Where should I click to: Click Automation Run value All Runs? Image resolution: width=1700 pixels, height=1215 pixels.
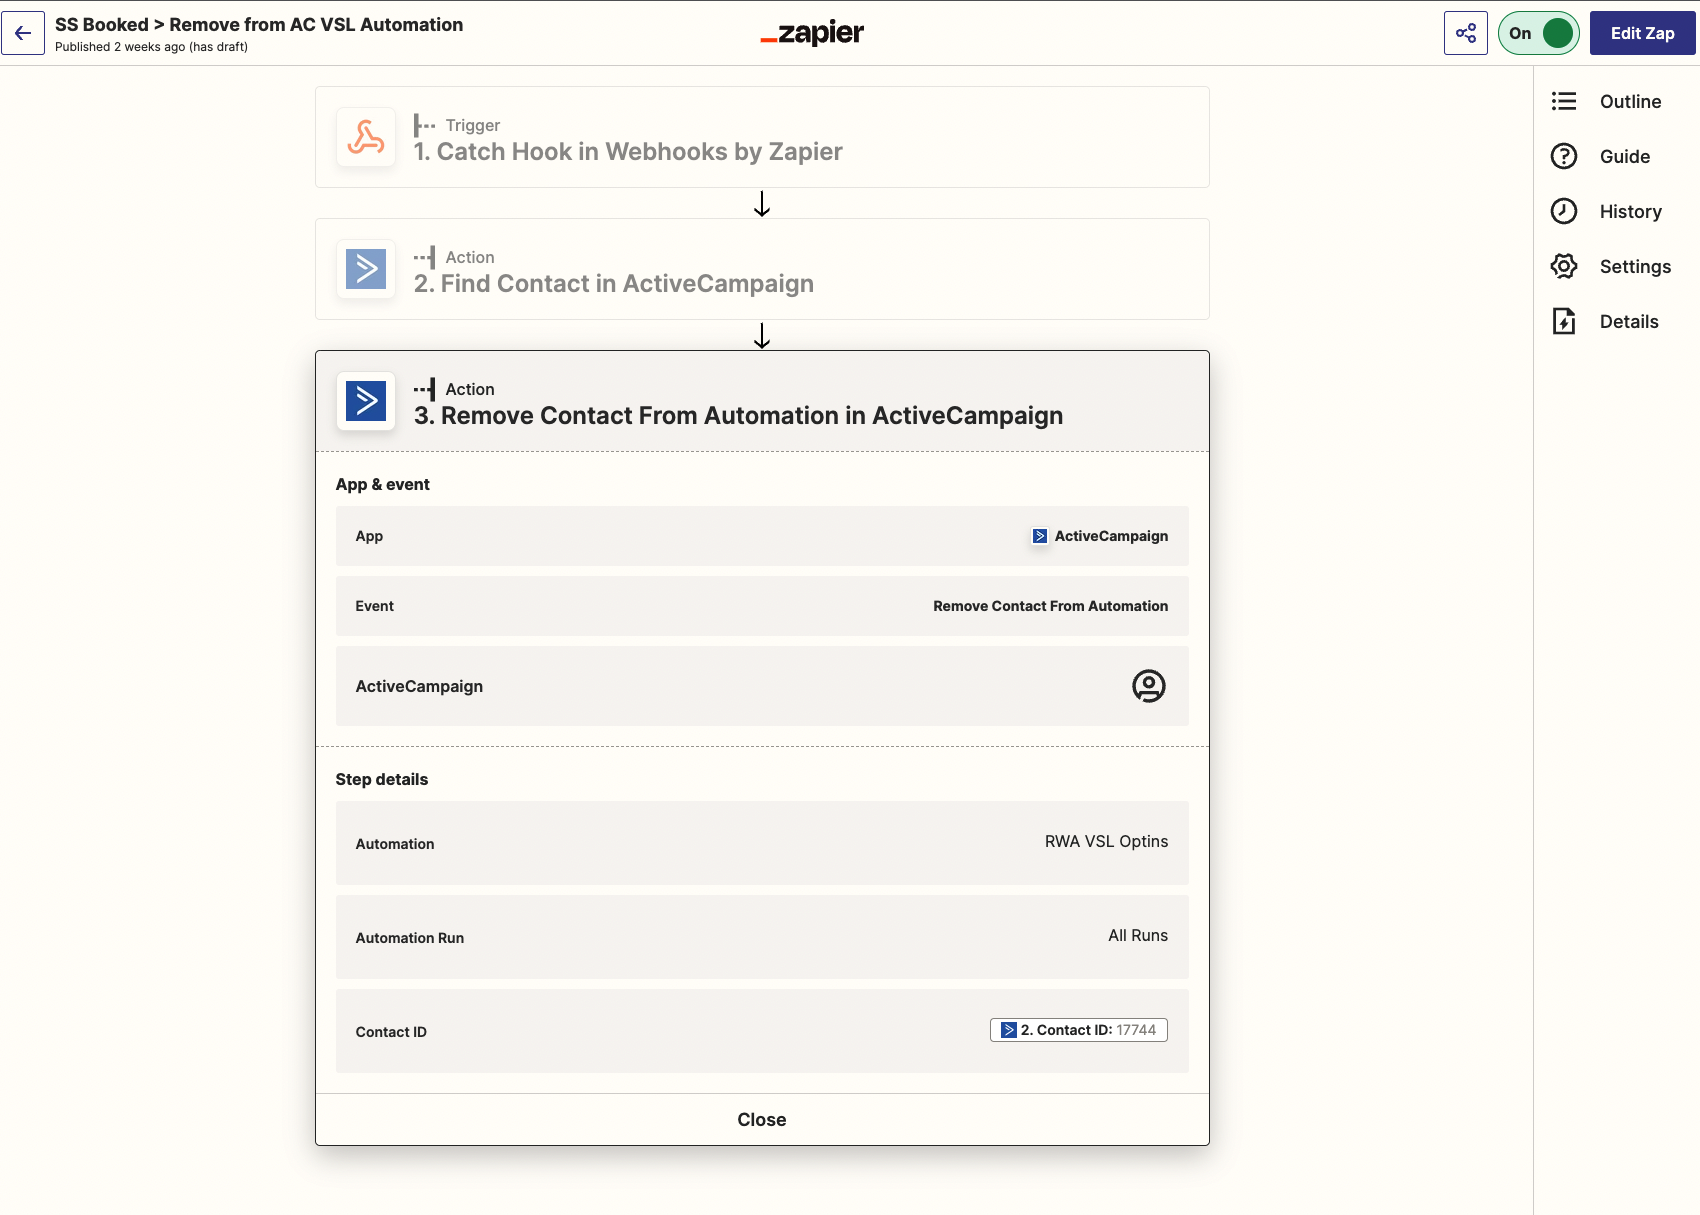[x=1138, y=935]
